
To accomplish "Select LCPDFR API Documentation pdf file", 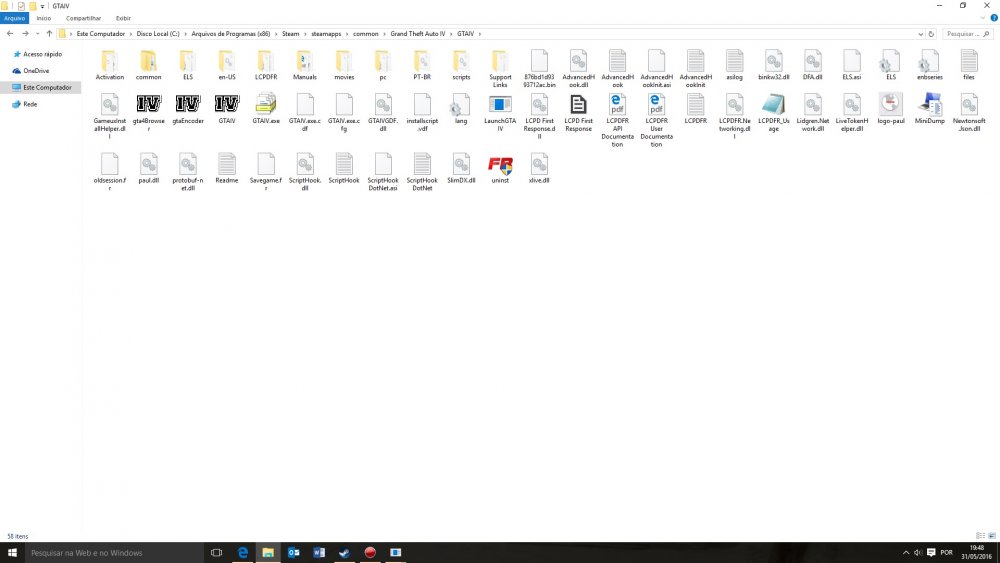I will [617, 120].
